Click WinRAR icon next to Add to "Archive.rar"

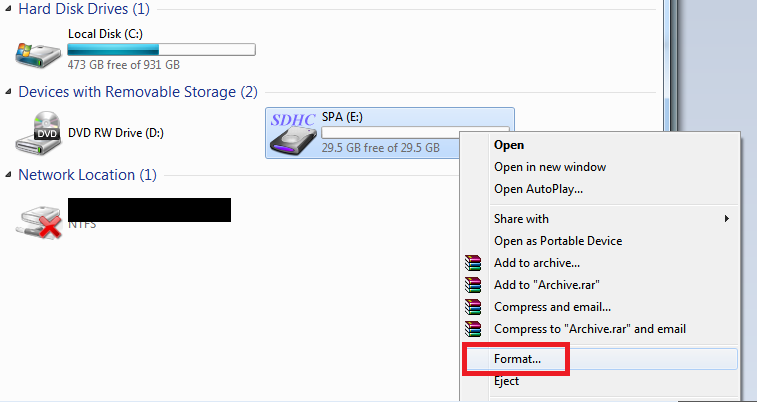(x=473, y=285)
